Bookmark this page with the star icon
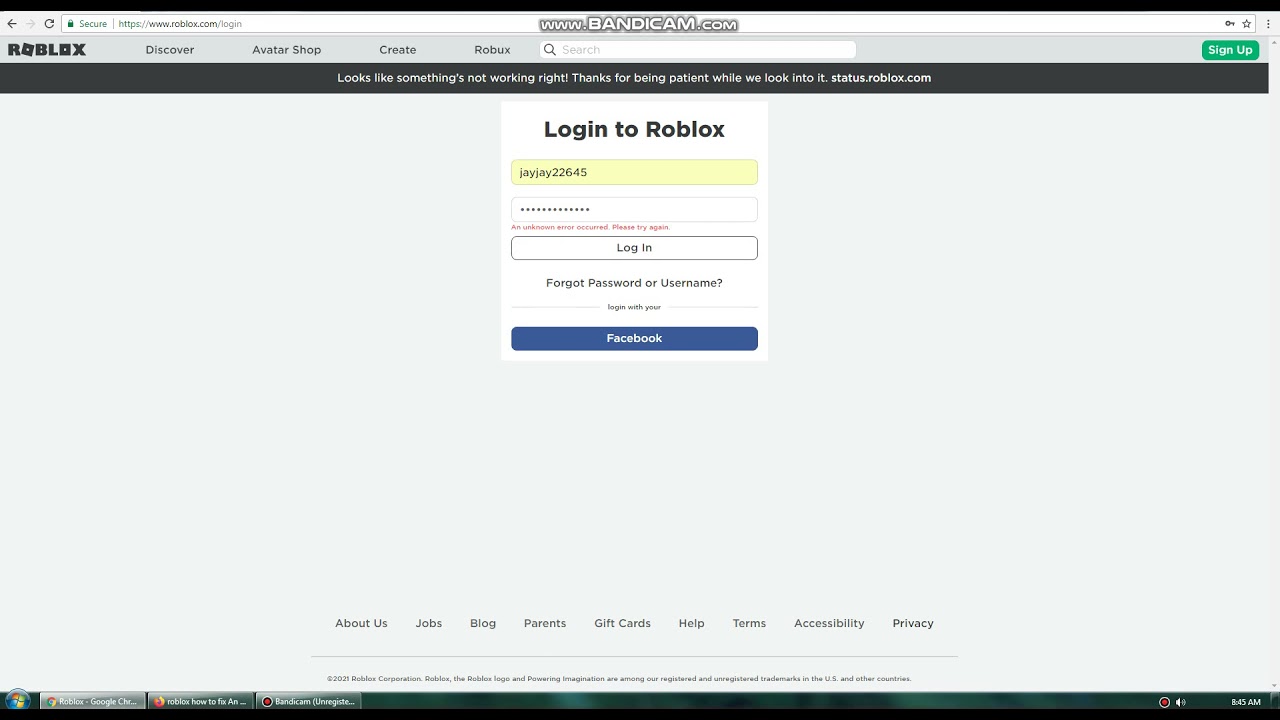 click(1246, 23)
